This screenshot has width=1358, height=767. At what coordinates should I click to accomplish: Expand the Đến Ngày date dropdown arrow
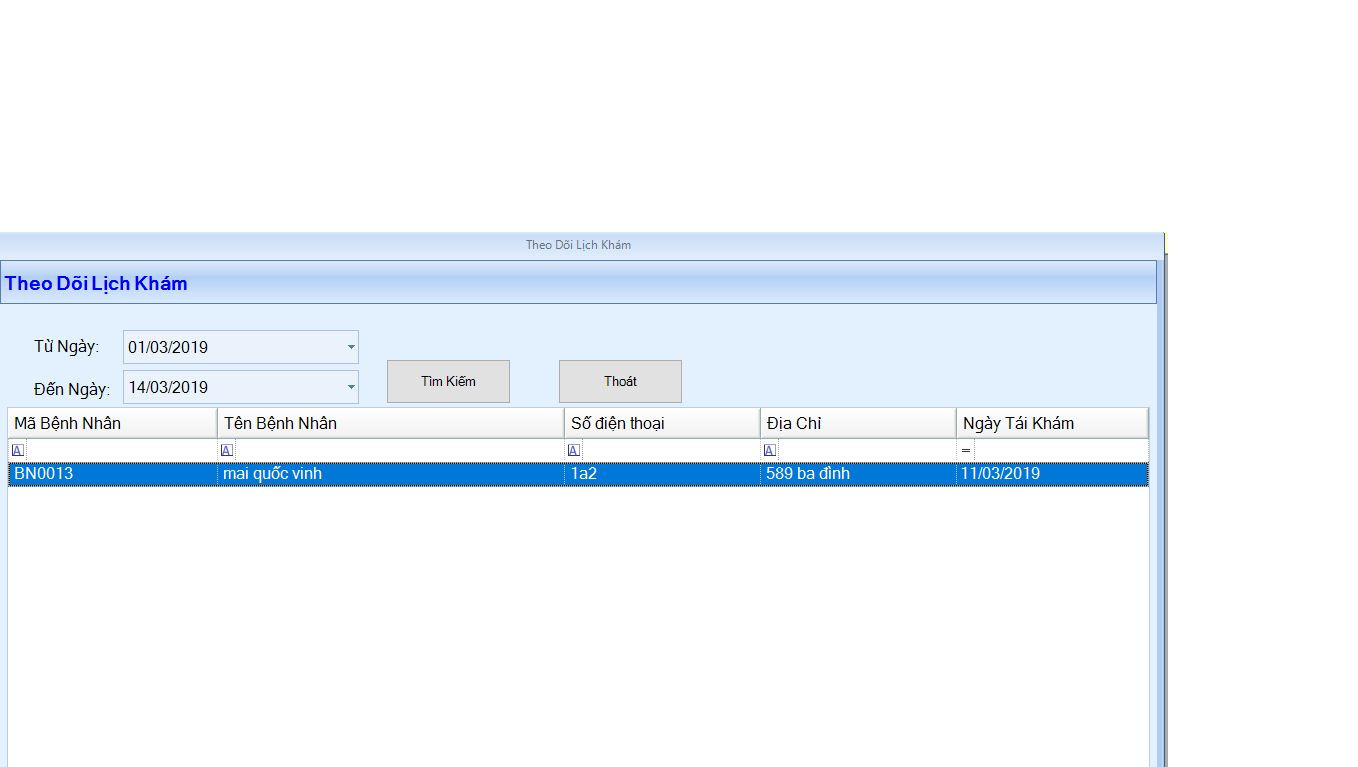click(x=350, y=388)
